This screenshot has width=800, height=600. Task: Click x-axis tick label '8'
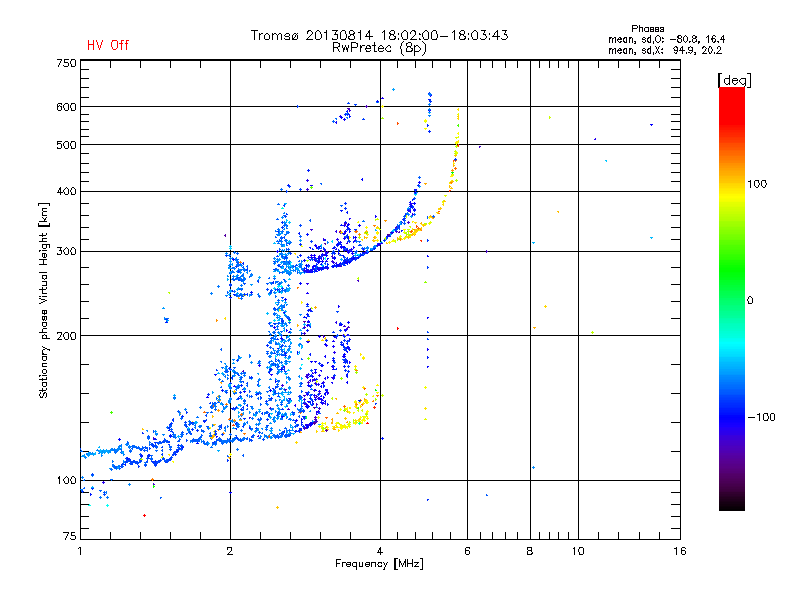[530, 551]
